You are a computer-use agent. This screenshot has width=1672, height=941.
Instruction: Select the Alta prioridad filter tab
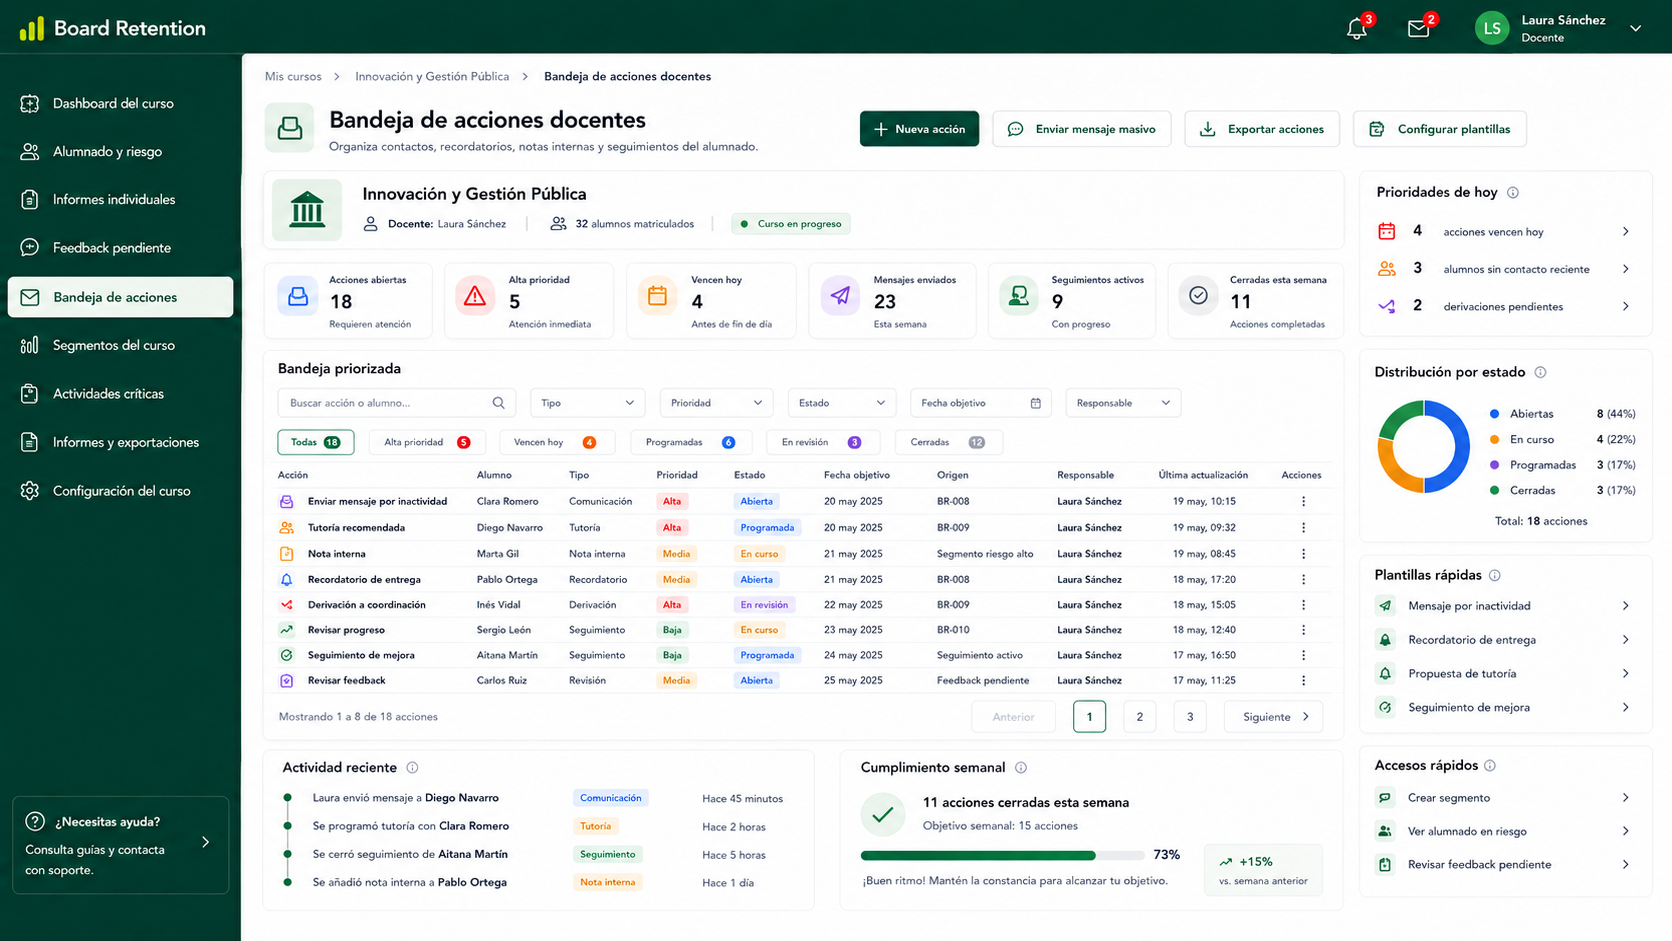[x=427, y=442]
